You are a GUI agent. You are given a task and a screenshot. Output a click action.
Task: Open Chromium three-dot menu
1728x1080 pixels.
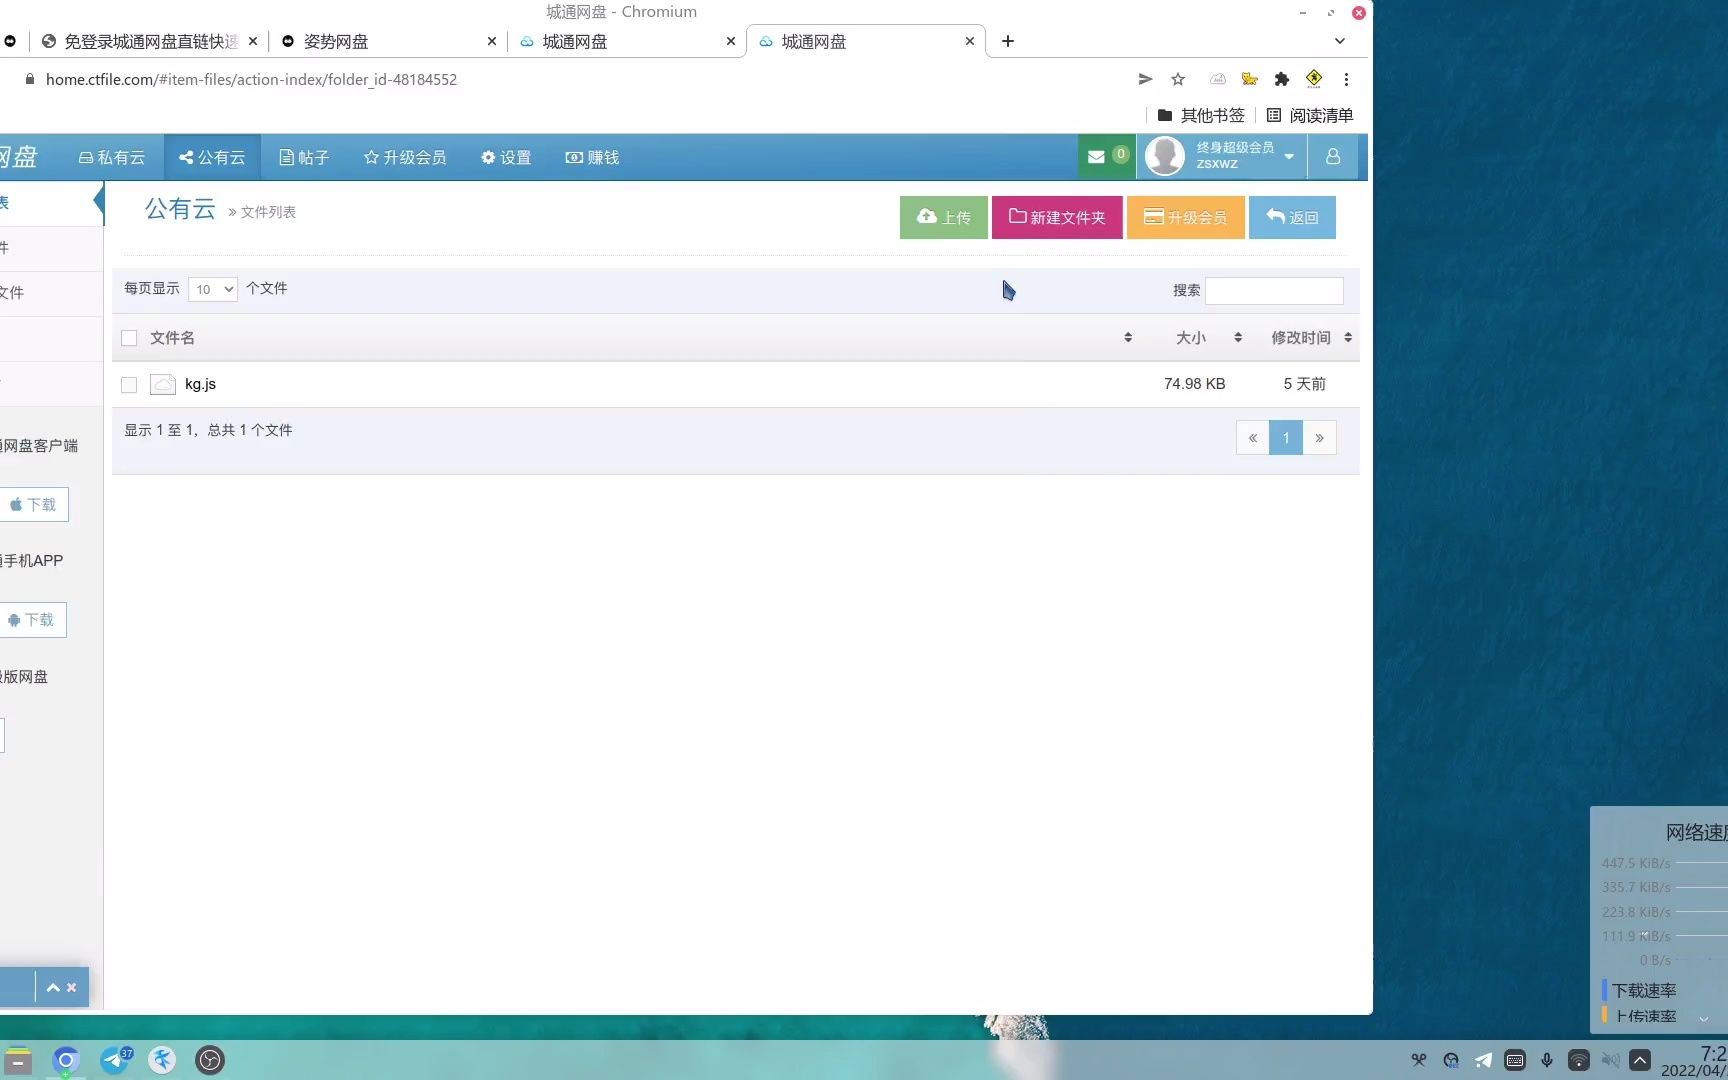(1346, 79)
